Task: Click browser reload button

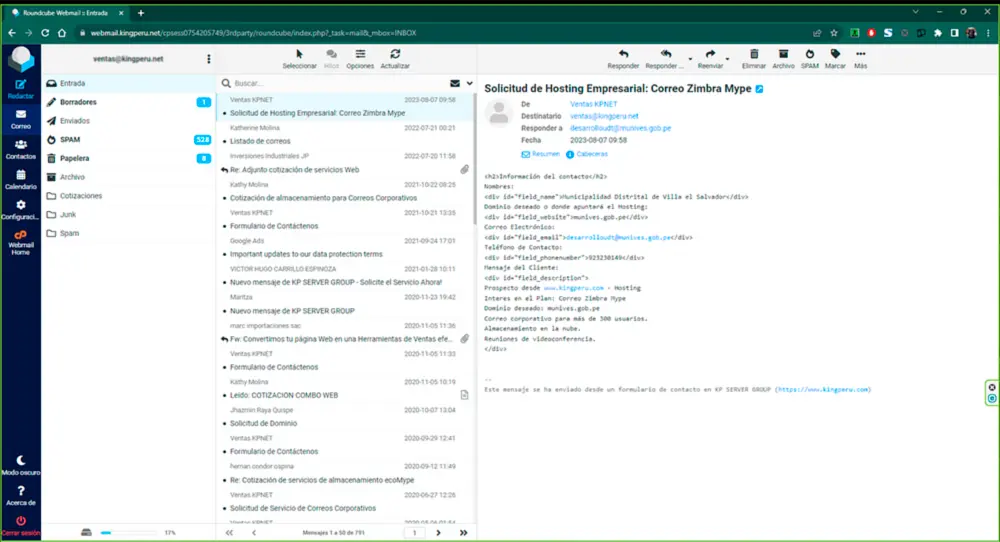Action: point(45,33)
